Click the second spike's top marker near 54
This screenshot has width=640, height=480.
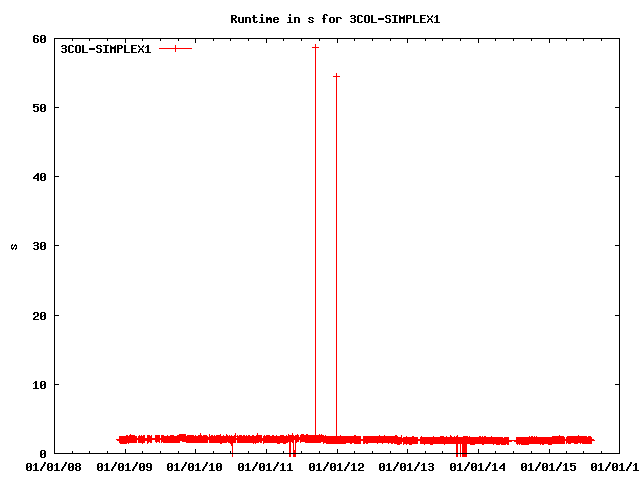[336, 76]
